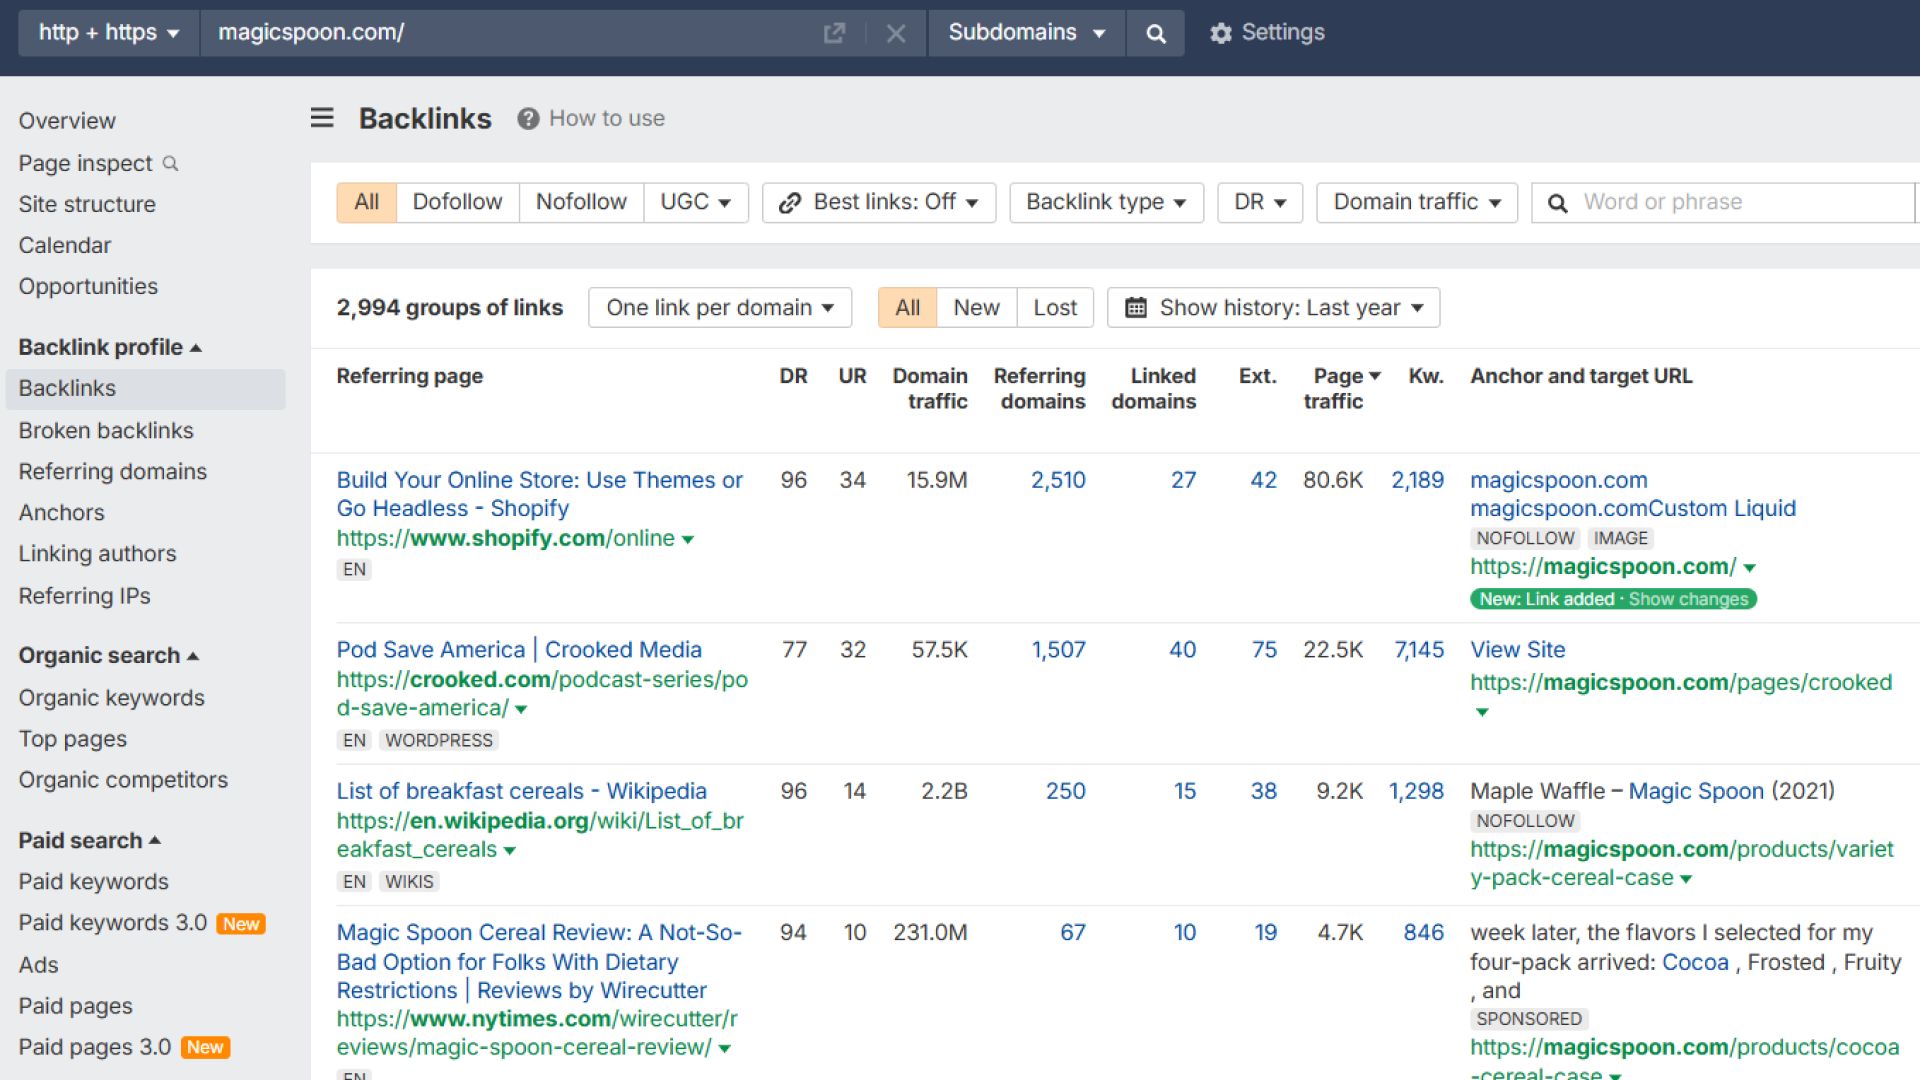1920x1080 pixels.
Task: Select the Nofollow filter toggle
Action: (x=581, y=202)
